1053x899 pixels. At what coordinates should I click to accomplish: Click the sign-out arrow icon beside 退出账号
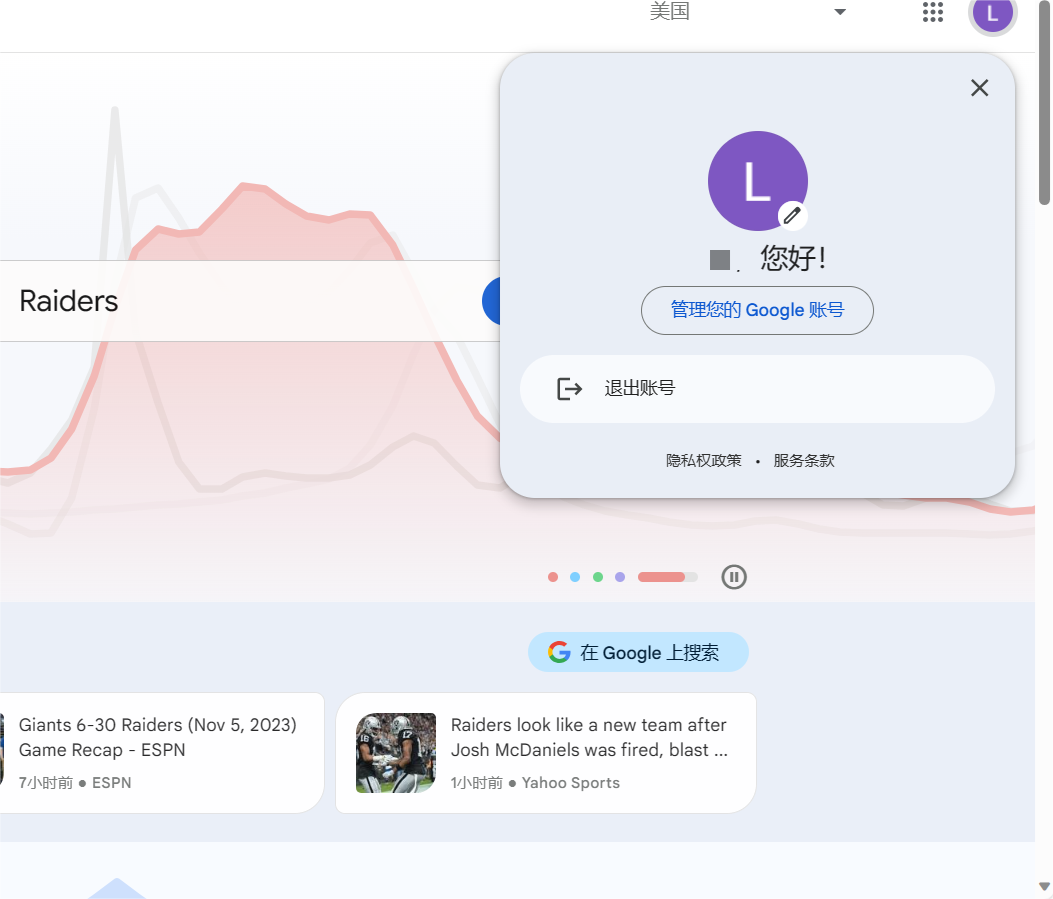[x=569, y=389]
